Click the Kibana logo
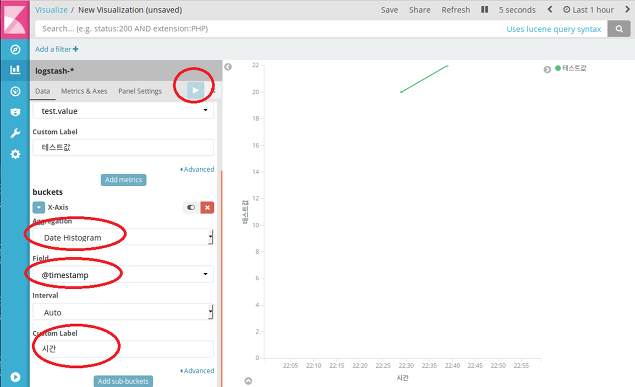Screen dimensions: 635x387 click(15, 19)
